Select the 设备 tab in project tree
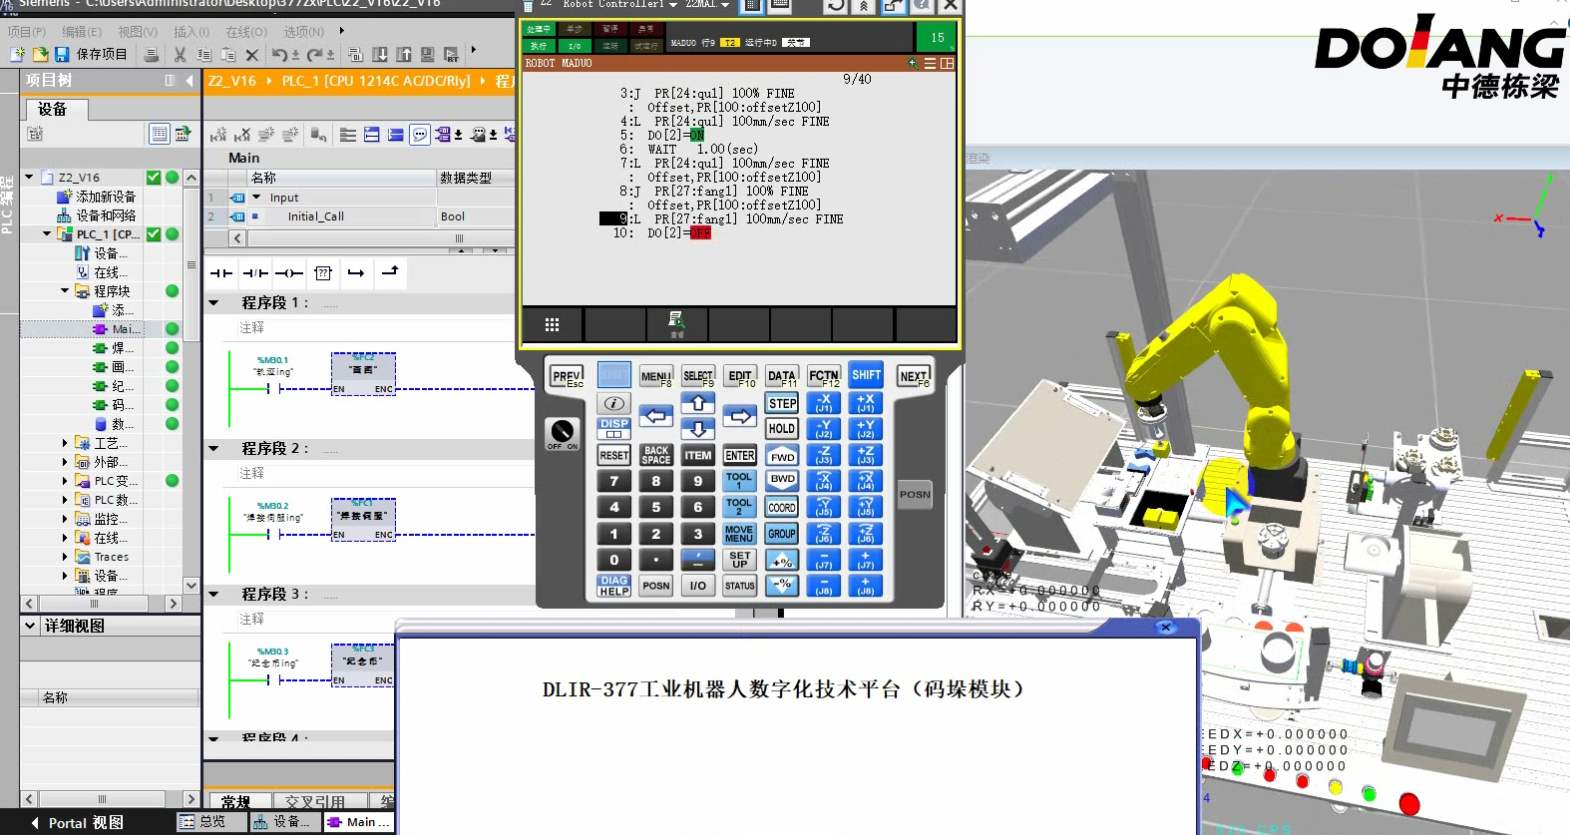The image size is (1570, 835). tap(53, 109)
